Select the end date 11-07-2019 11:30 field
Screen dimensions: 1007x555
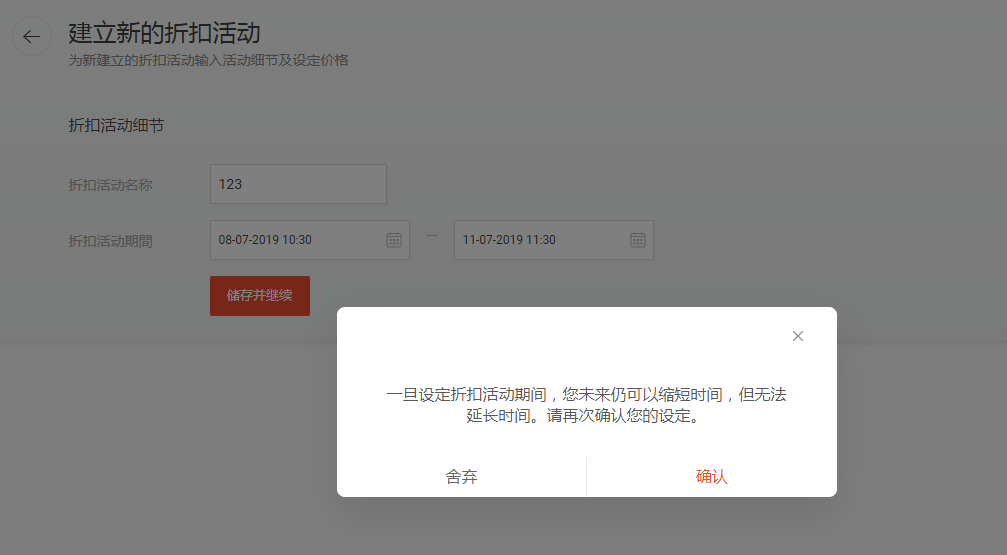540,240
